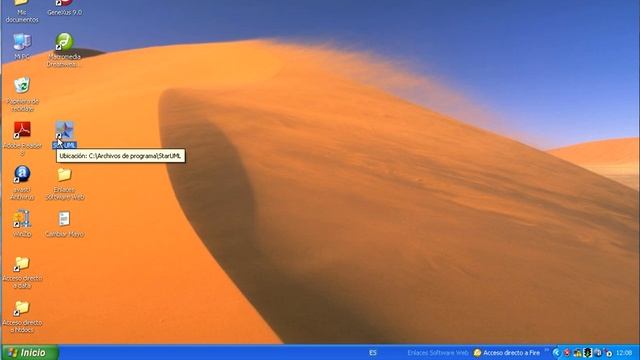
Task: Select the Enlaces Software Web folder
Action: (x=64, y=184)
